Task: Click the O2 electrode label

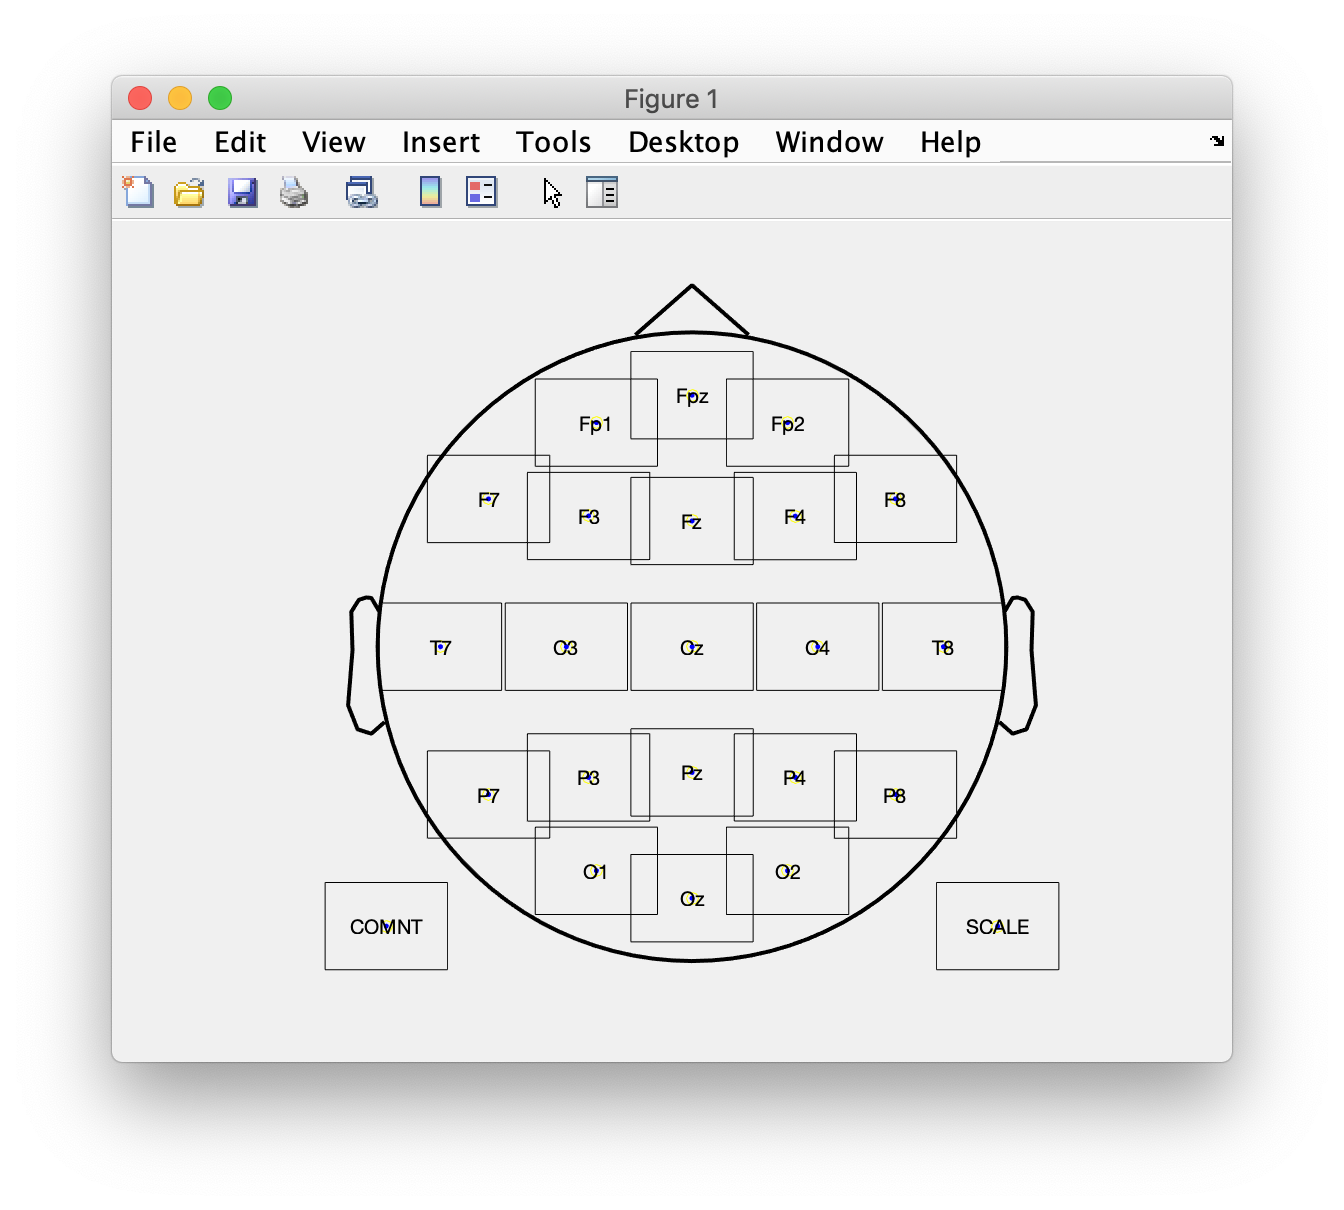Action: click(x=788, y=872)
